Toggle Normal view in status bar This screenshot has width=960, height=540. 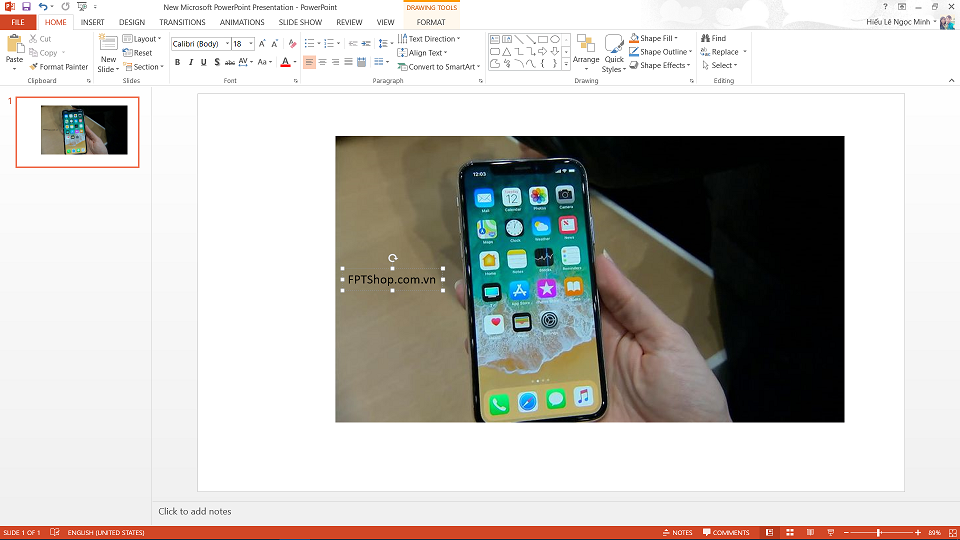(x=770, y=533)
